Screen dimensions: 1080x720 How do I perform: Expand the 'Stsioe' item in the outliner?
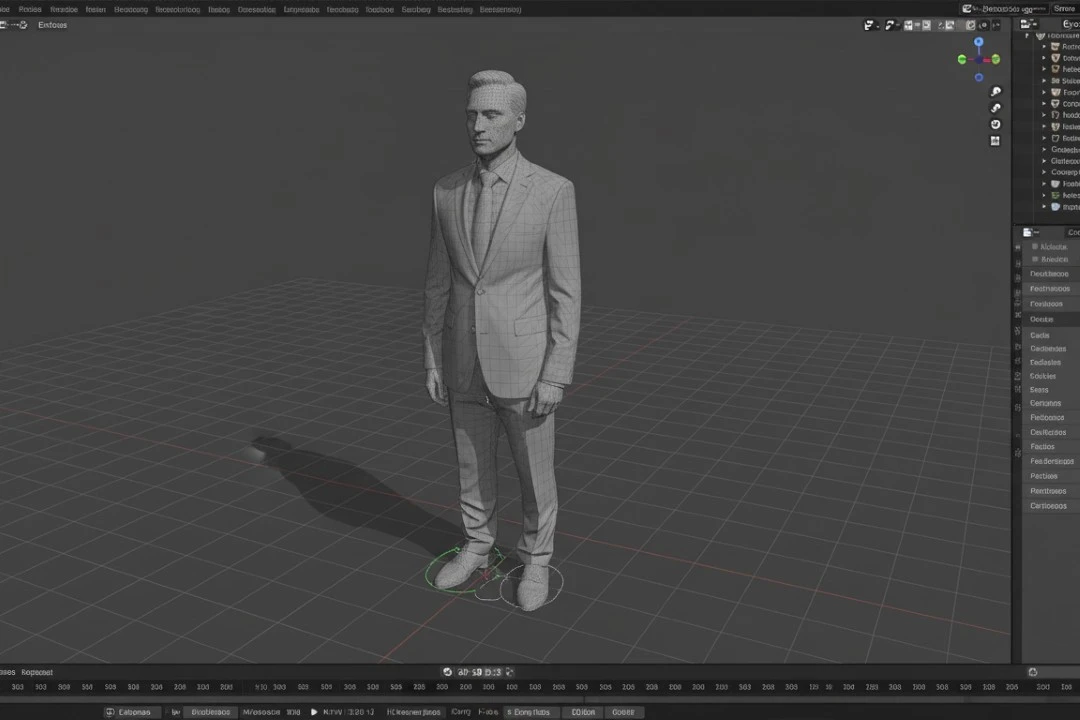1044,81
